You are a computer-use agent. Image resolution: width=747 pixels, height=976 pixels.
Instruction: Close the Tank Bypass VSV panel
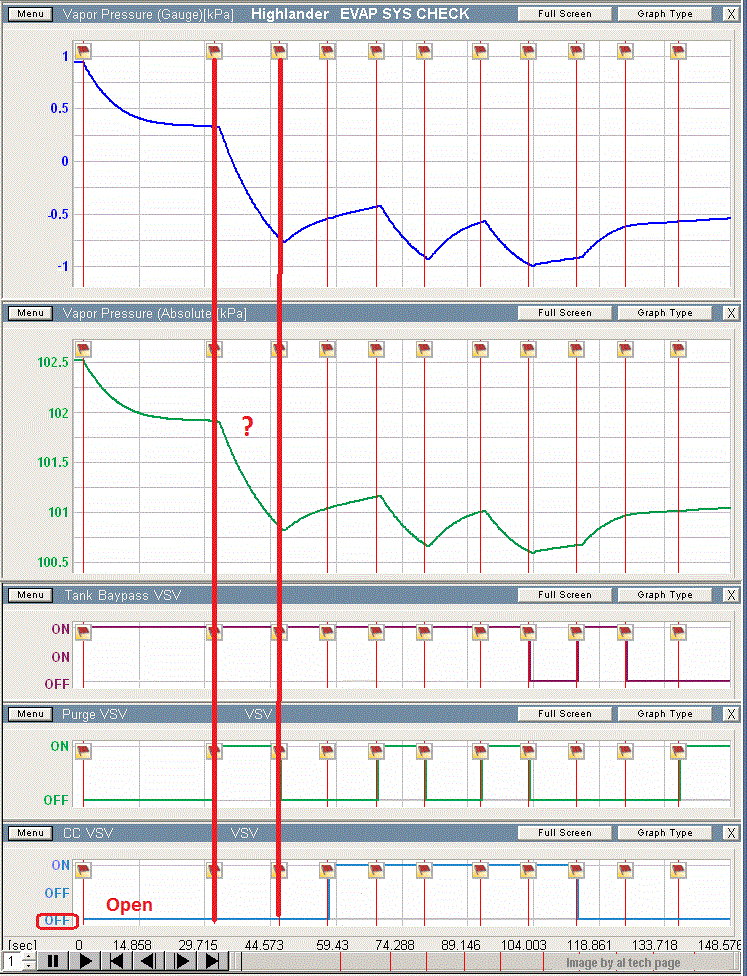(730, 595)
